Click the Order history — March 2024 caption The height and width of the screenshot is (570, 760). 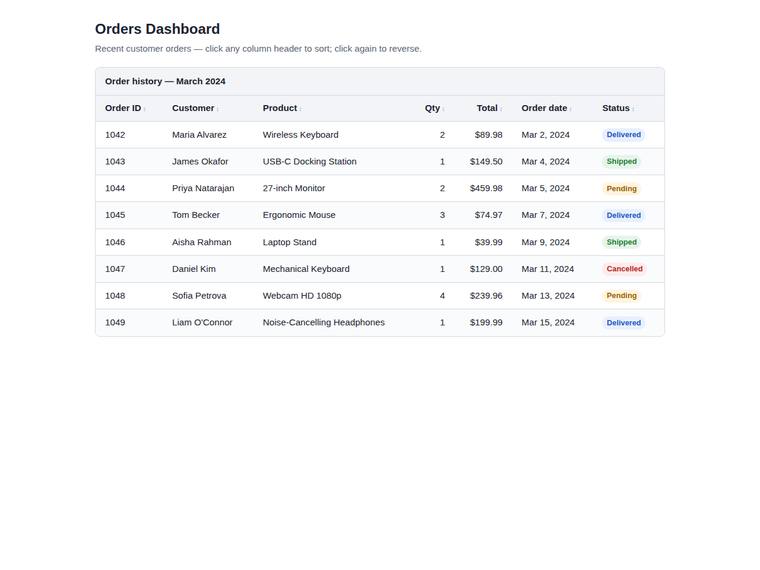(165, 81)
